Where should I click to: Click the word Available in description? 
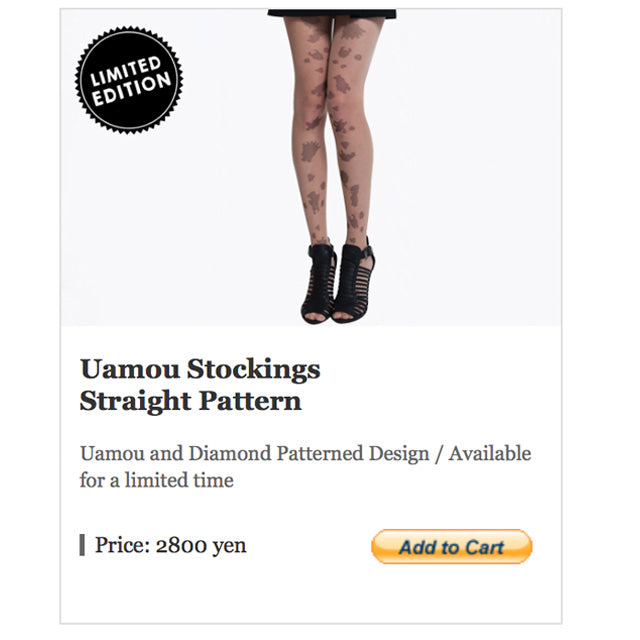[490, 453]
